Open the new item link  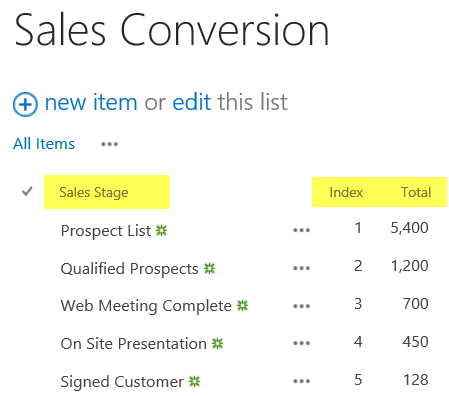click(91, 102)
